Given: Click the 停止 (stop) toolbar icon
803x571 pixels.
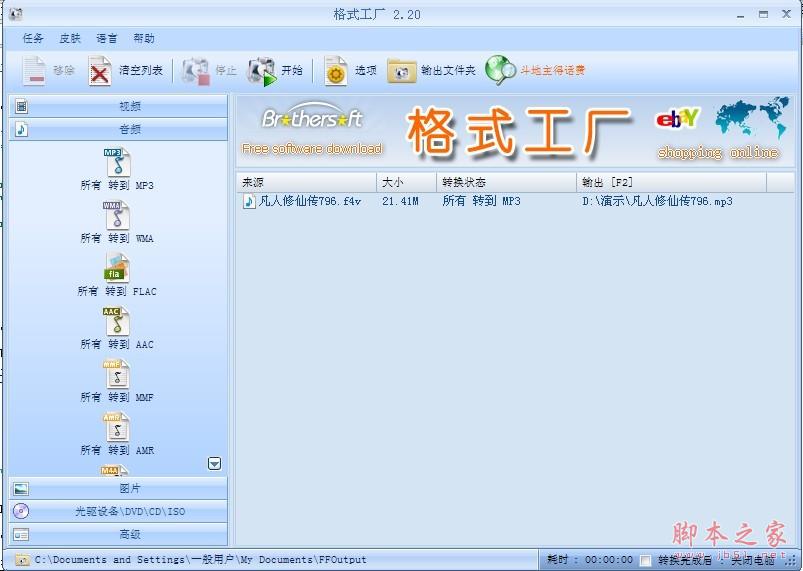Looking at the screenshot, I should pyautogui.click(x=196, y=71).
